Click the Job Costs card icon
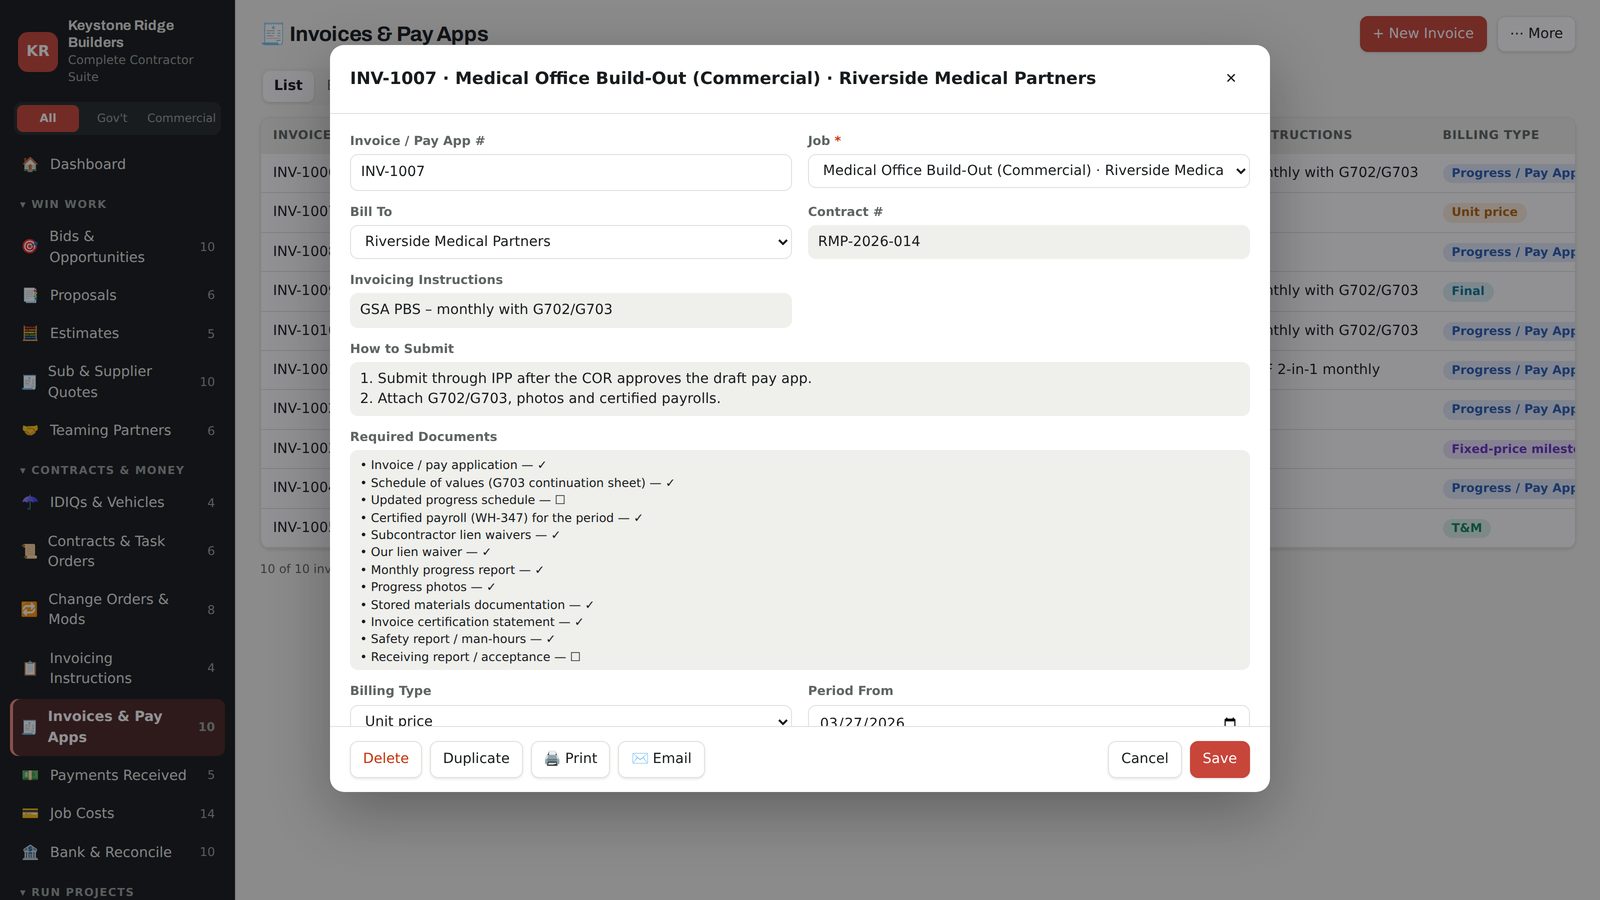1600x900 pixels. point(30,813)
